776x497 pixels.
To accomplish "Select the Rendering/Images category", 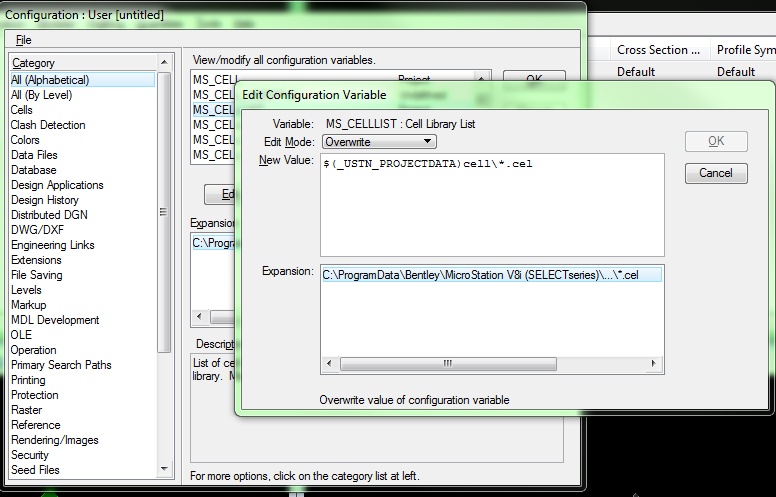I will pos(55,440).
